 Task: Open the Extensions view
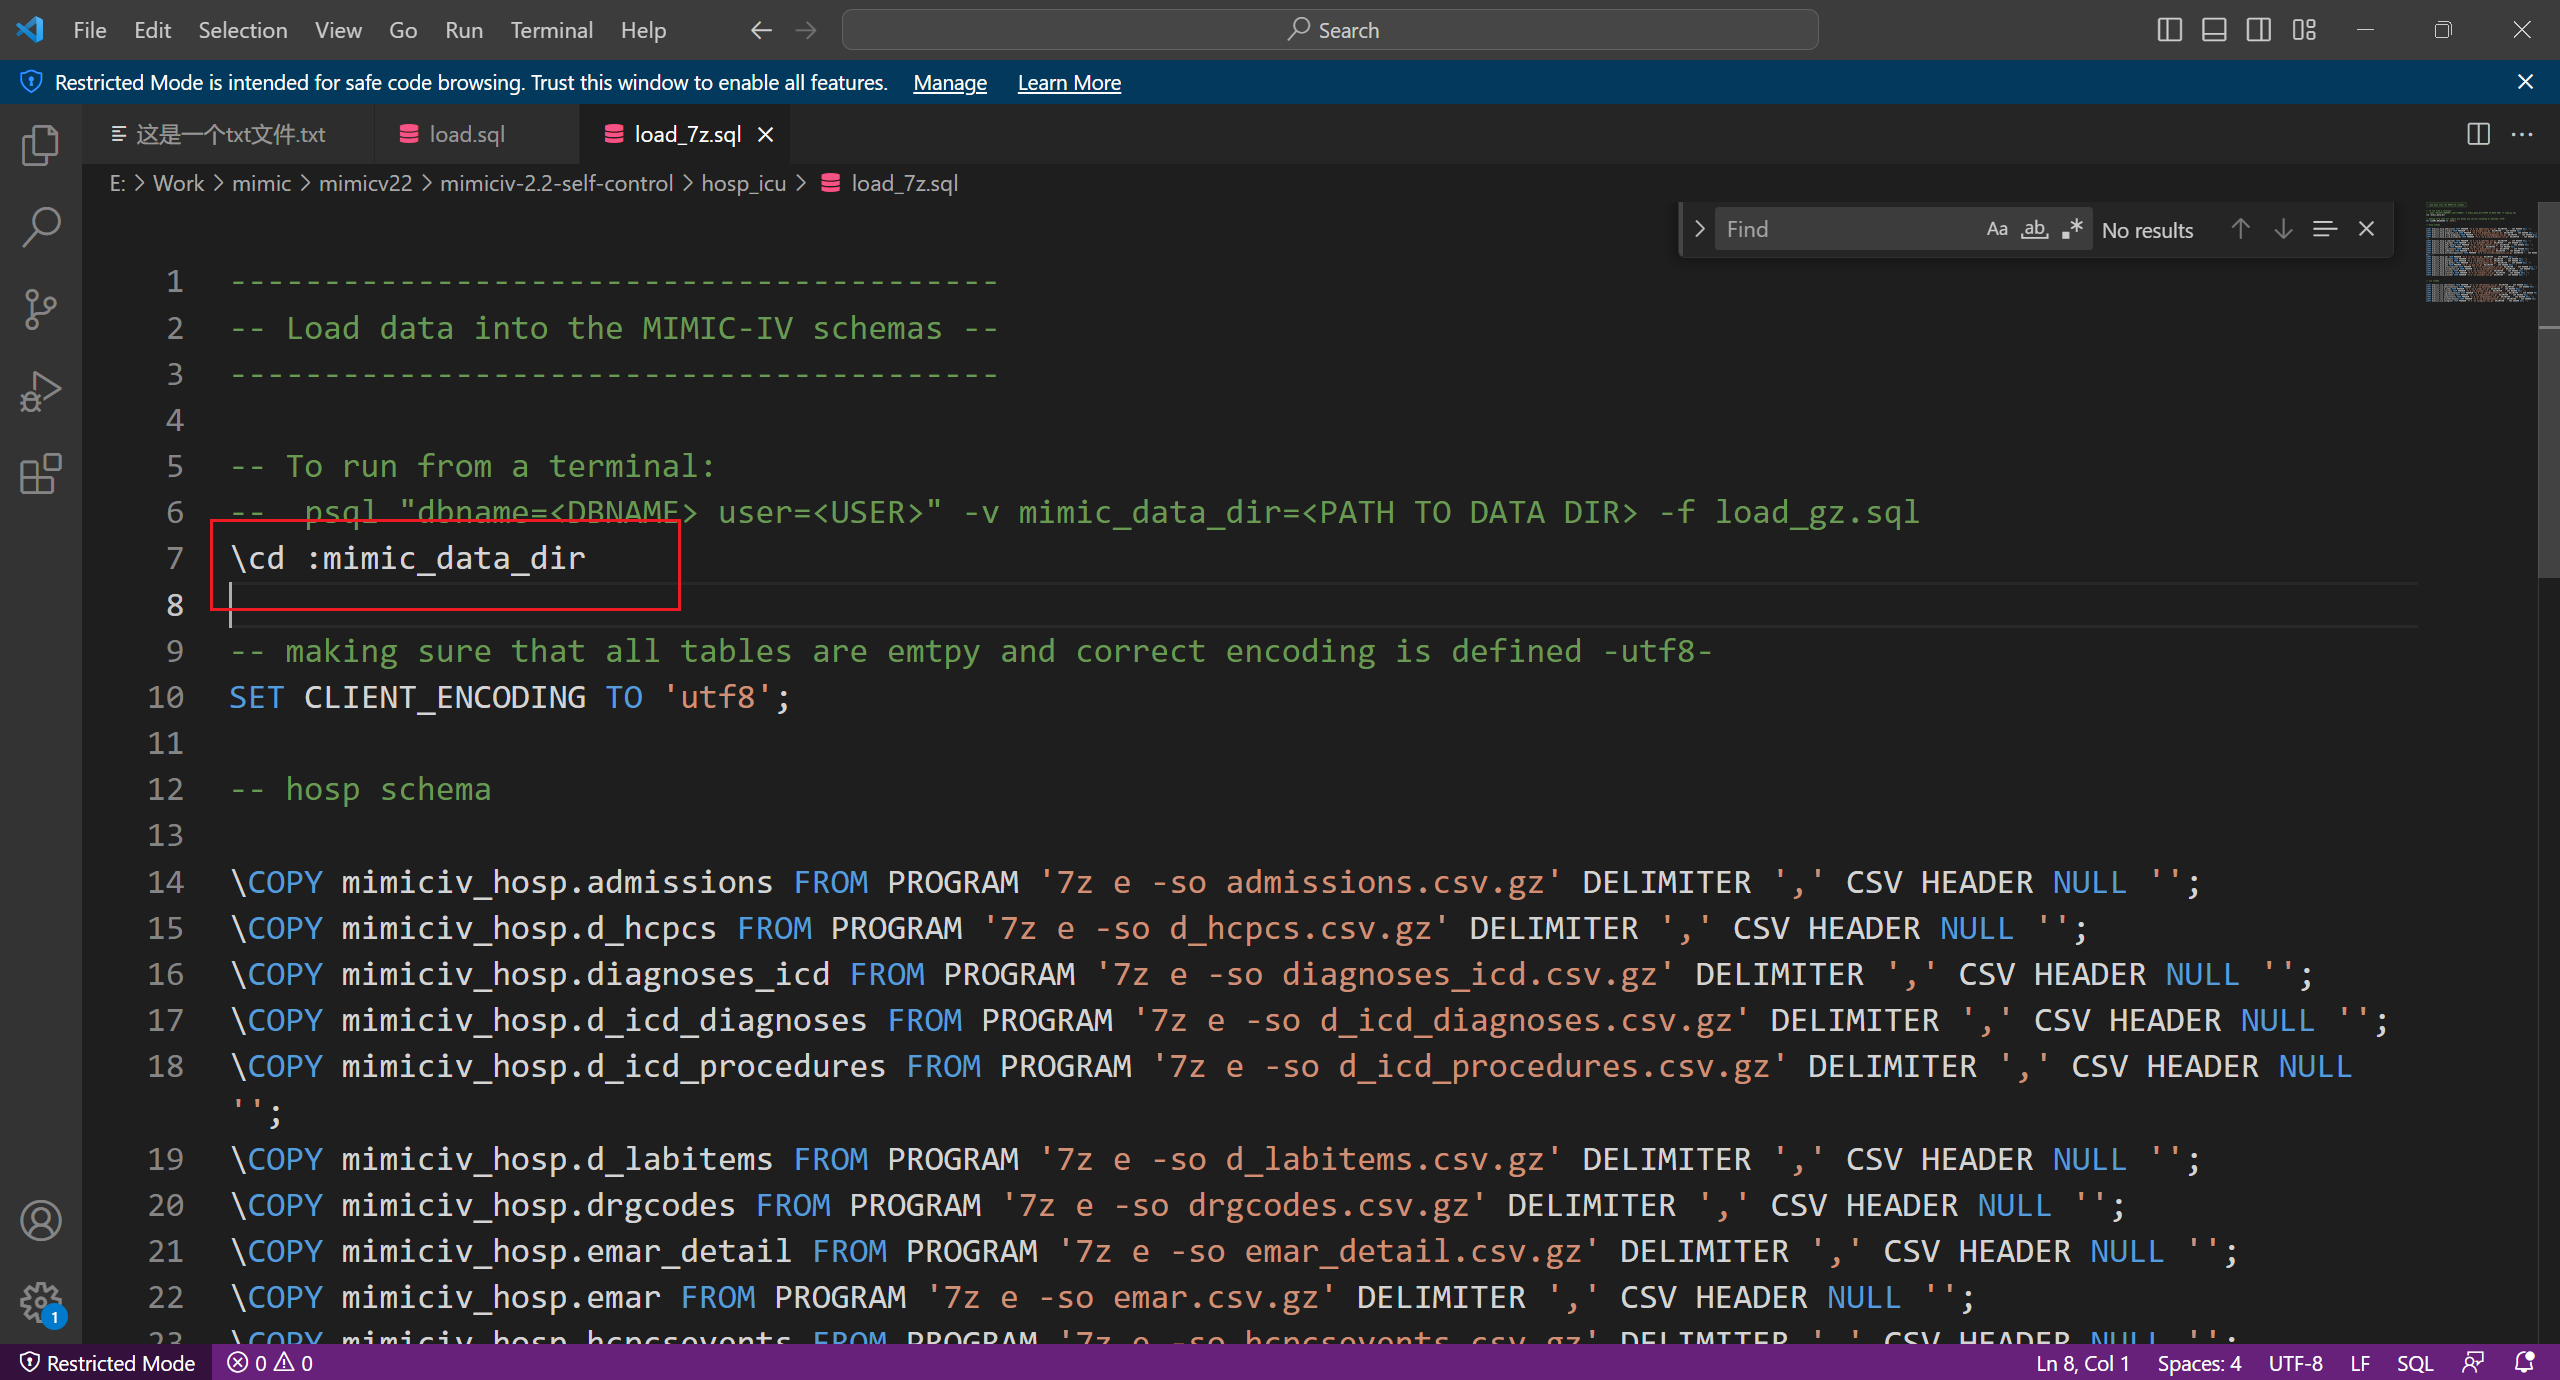(x=40, y=474)
